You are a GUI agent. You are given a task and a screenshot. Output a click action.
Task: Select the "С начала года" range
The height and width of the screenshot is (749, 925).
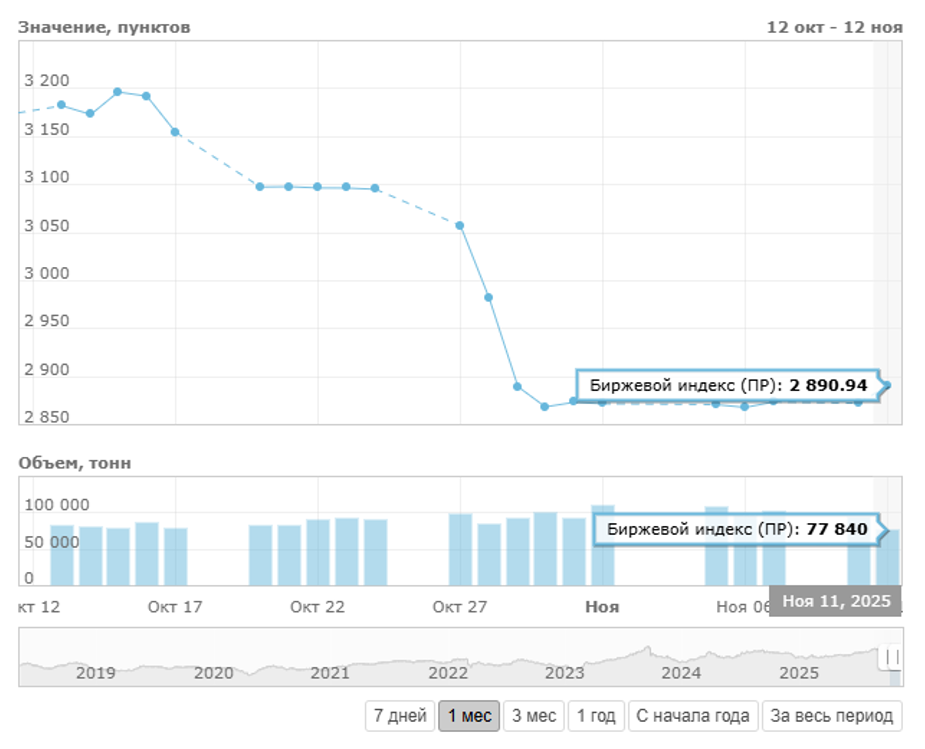coord(692,716)
